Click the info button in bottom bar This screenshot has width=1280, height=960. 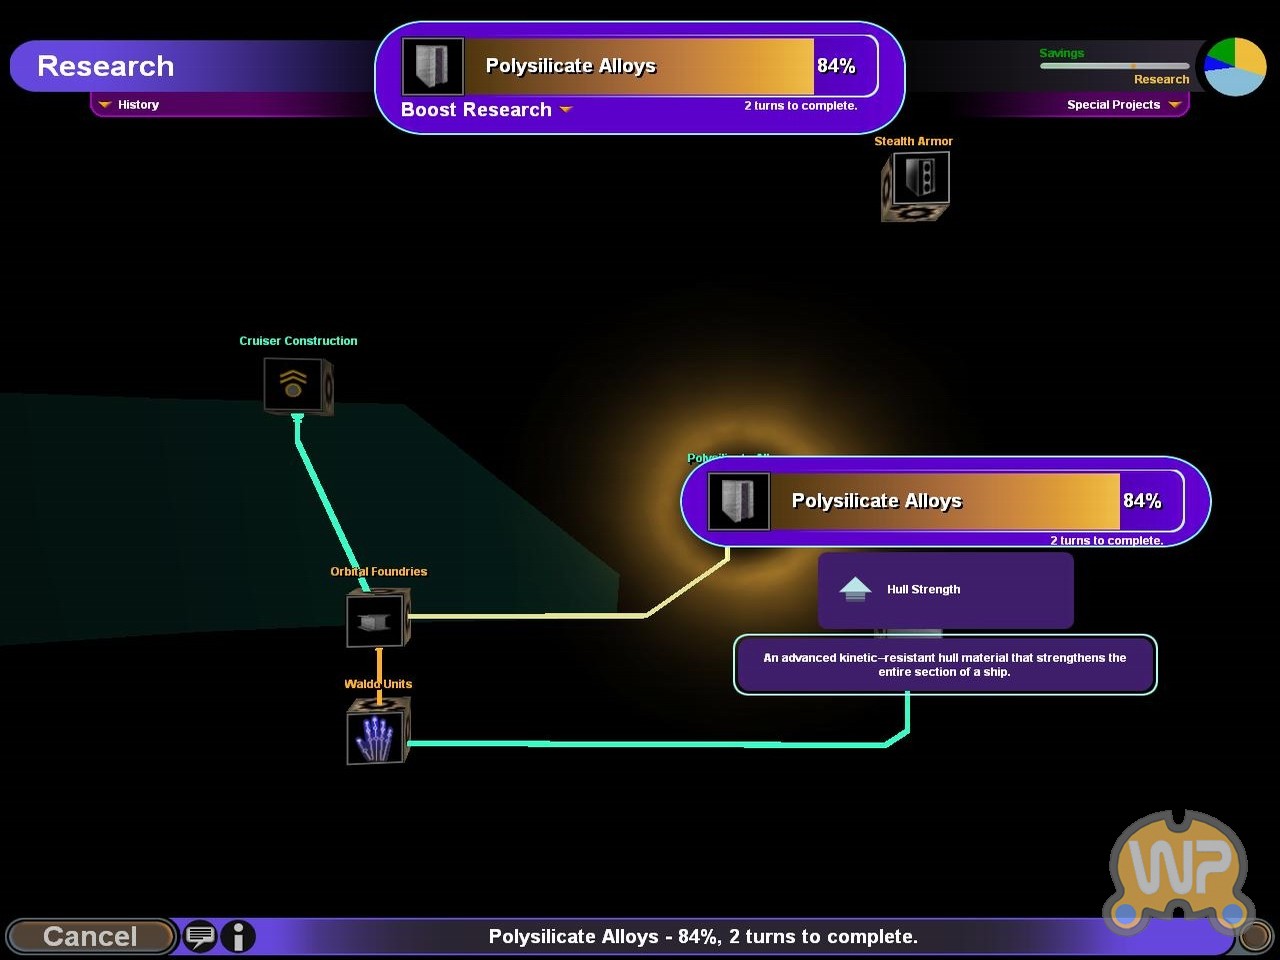pos(238,937)
